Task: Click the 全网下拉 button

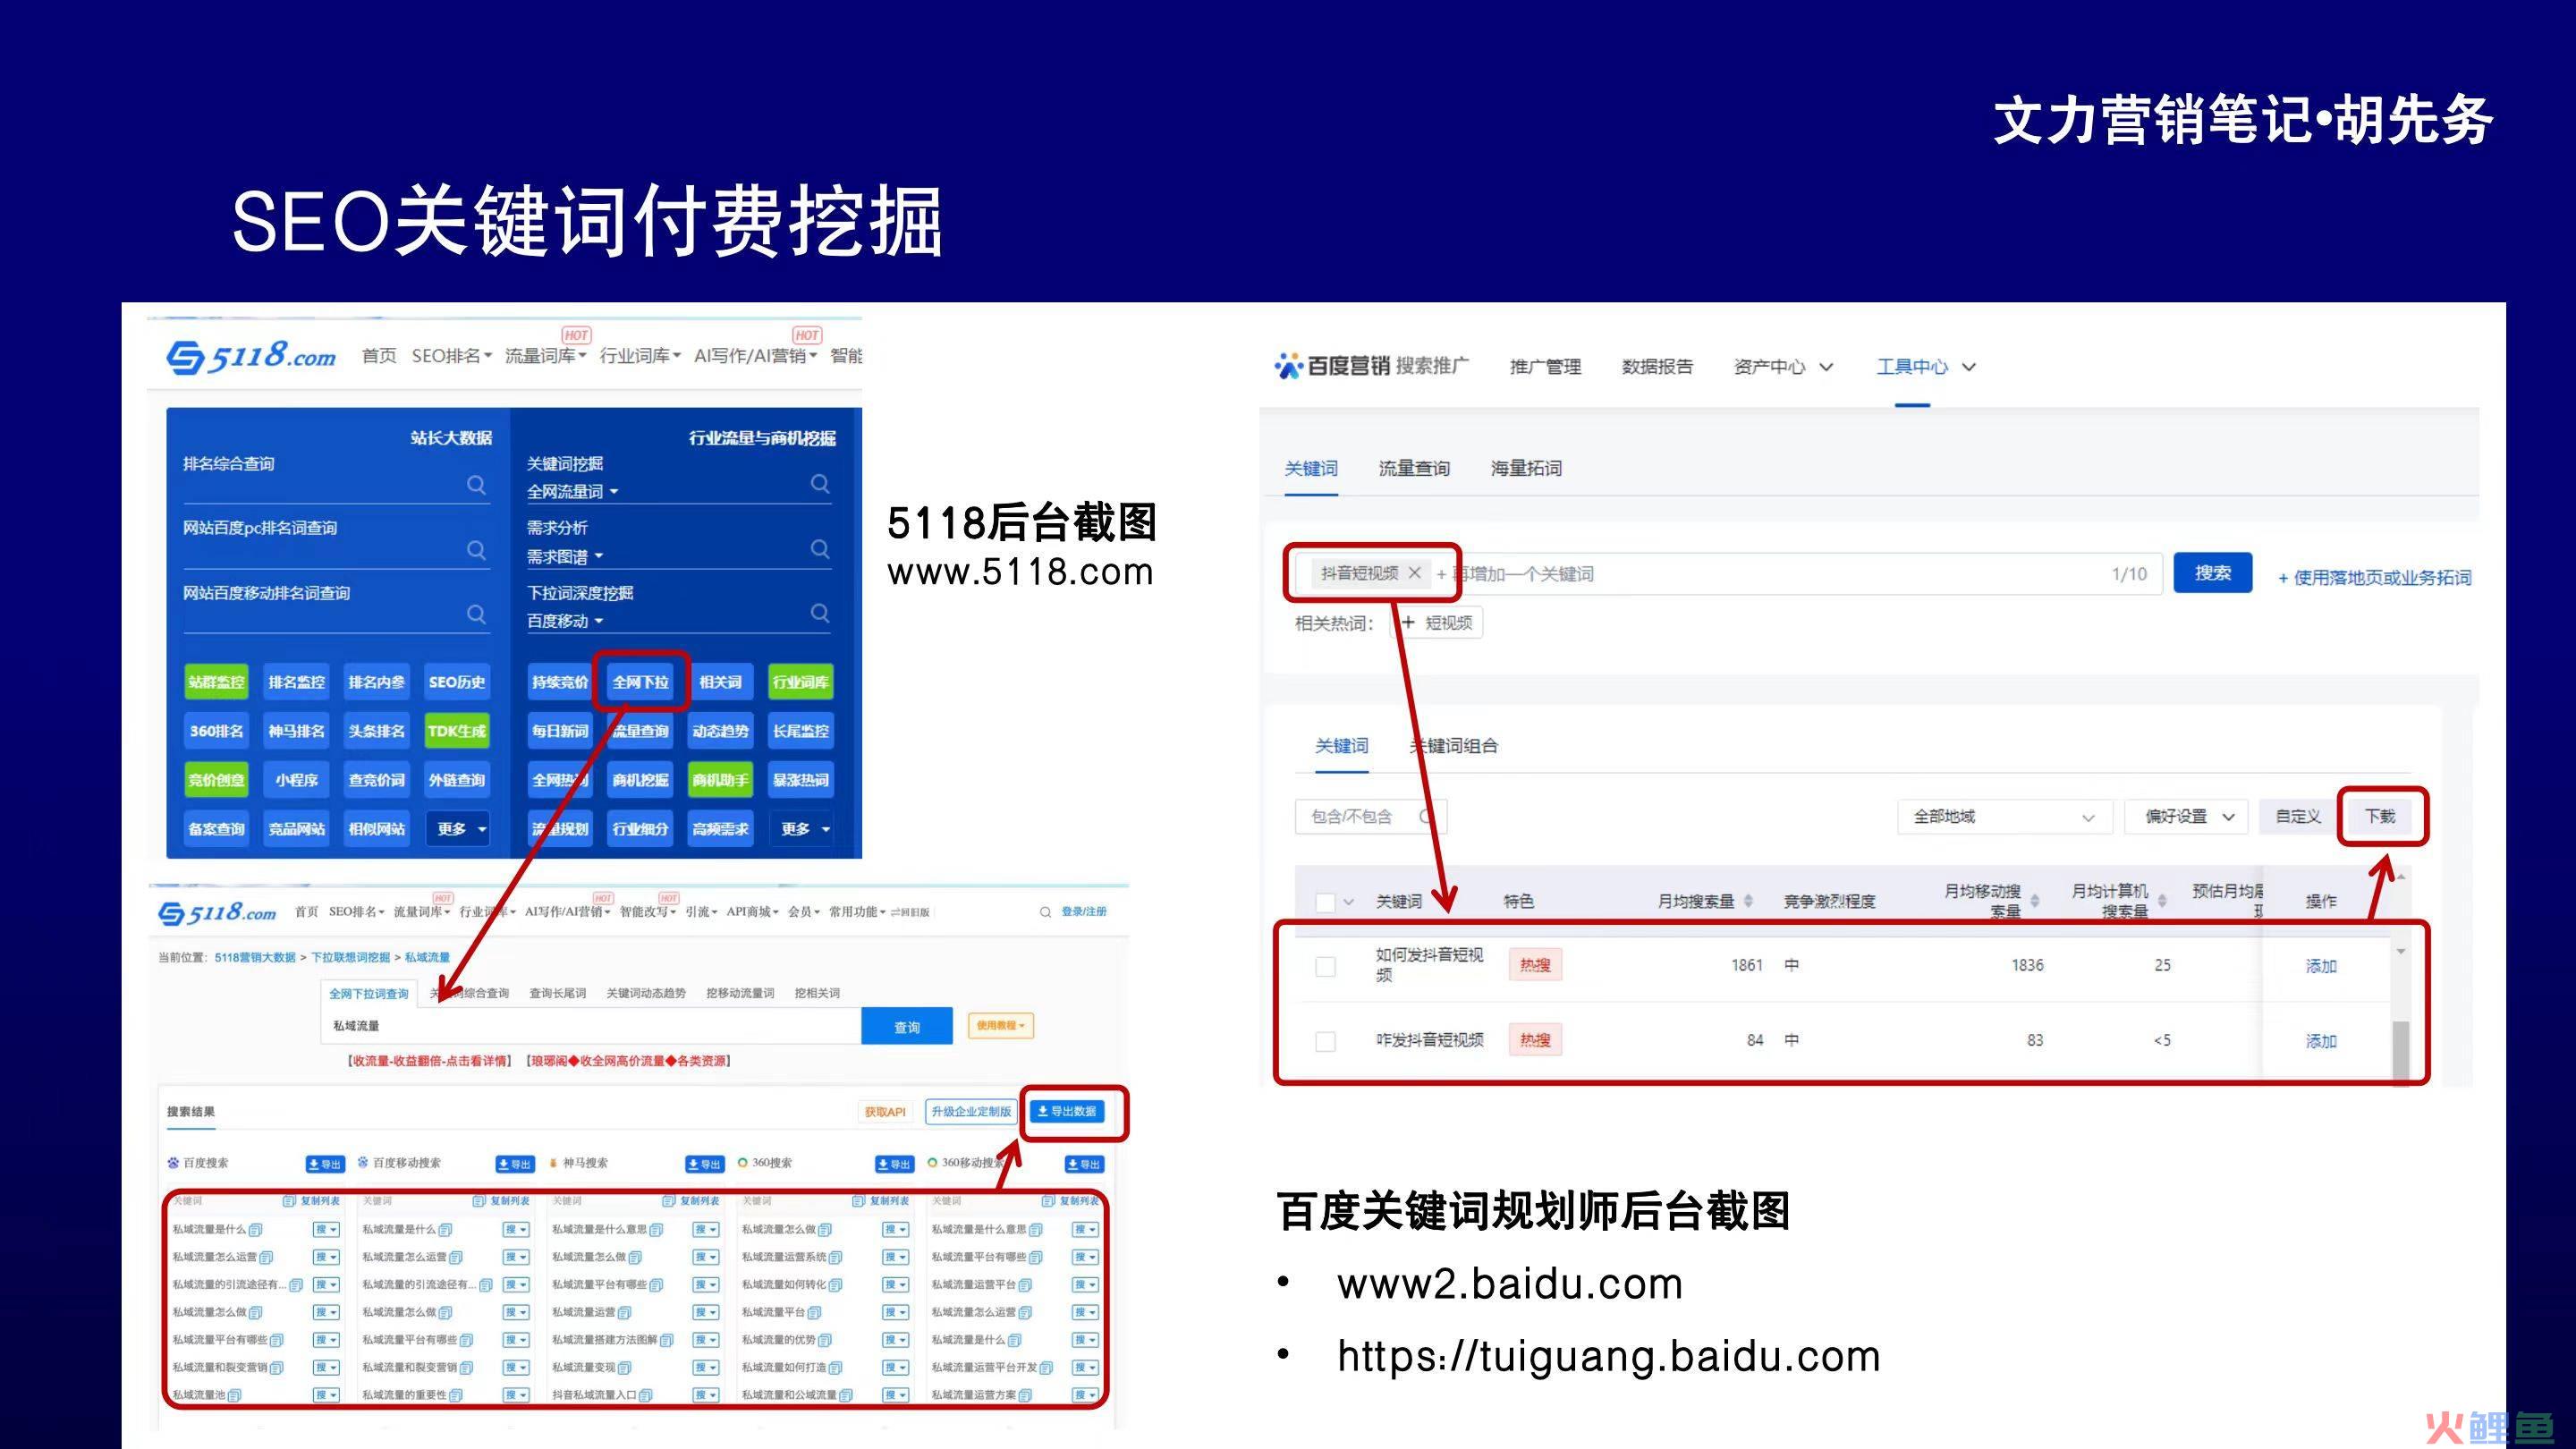Action: 640,682
